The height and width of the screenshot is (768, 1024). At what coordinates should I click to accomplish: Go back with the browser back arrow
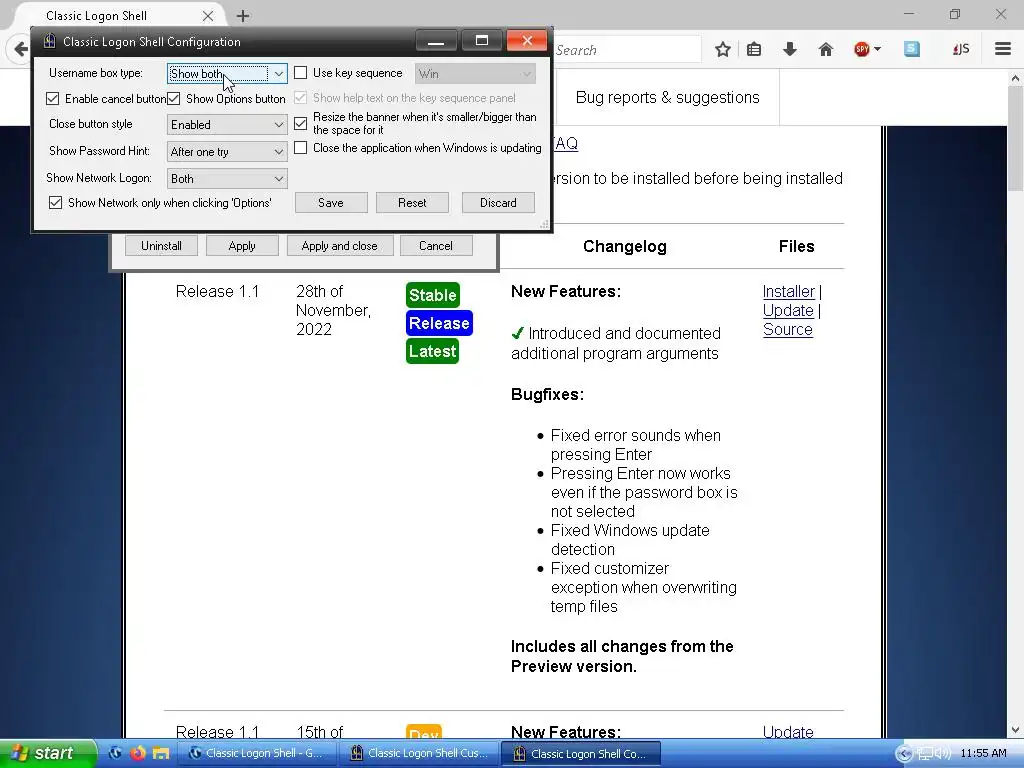(20, 50)
